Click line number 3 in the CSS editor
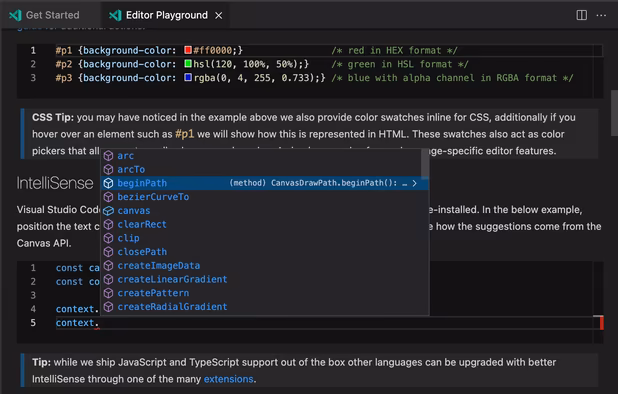 33,78
